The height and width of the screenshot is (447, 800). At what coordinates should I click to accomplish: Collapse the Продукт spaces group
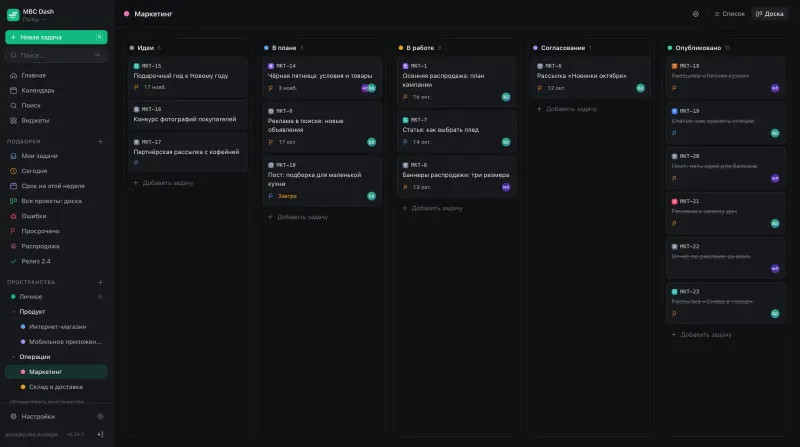(x=13, y=312)
